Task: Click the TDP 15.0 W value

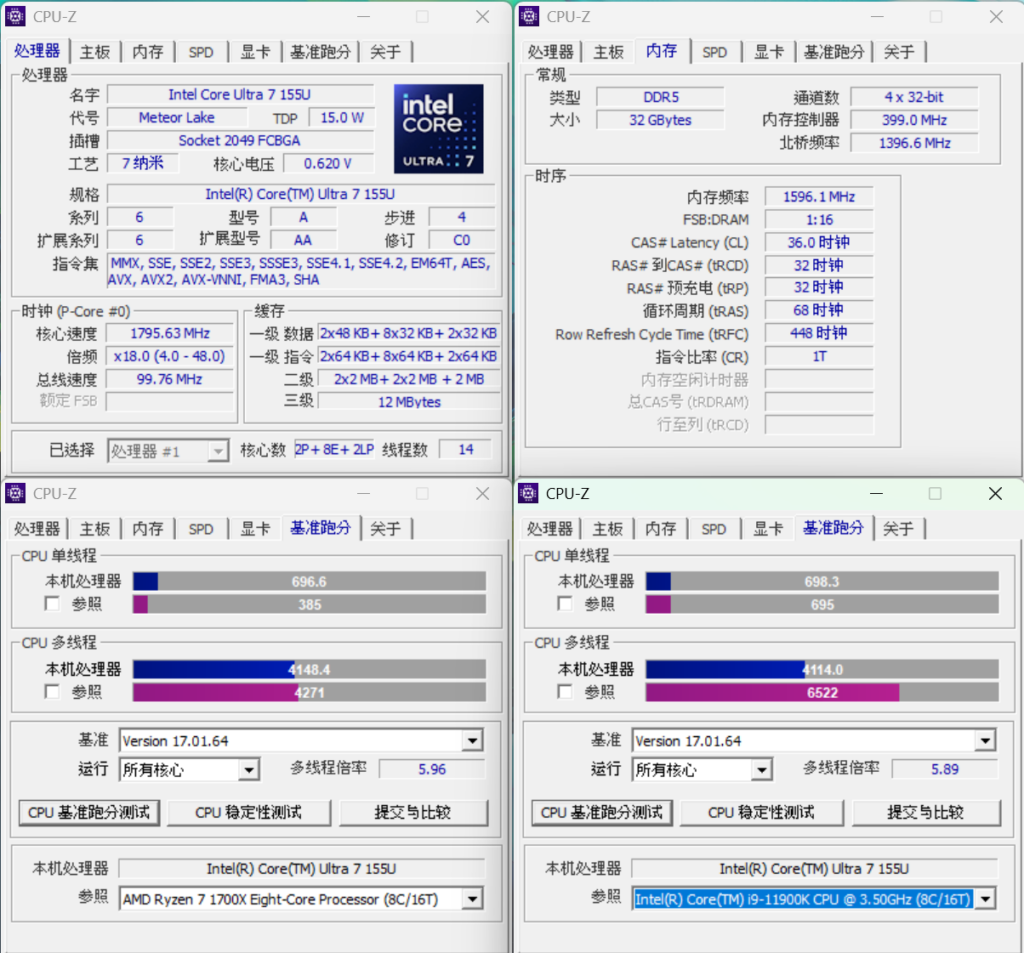Action: tap(341, 118)
